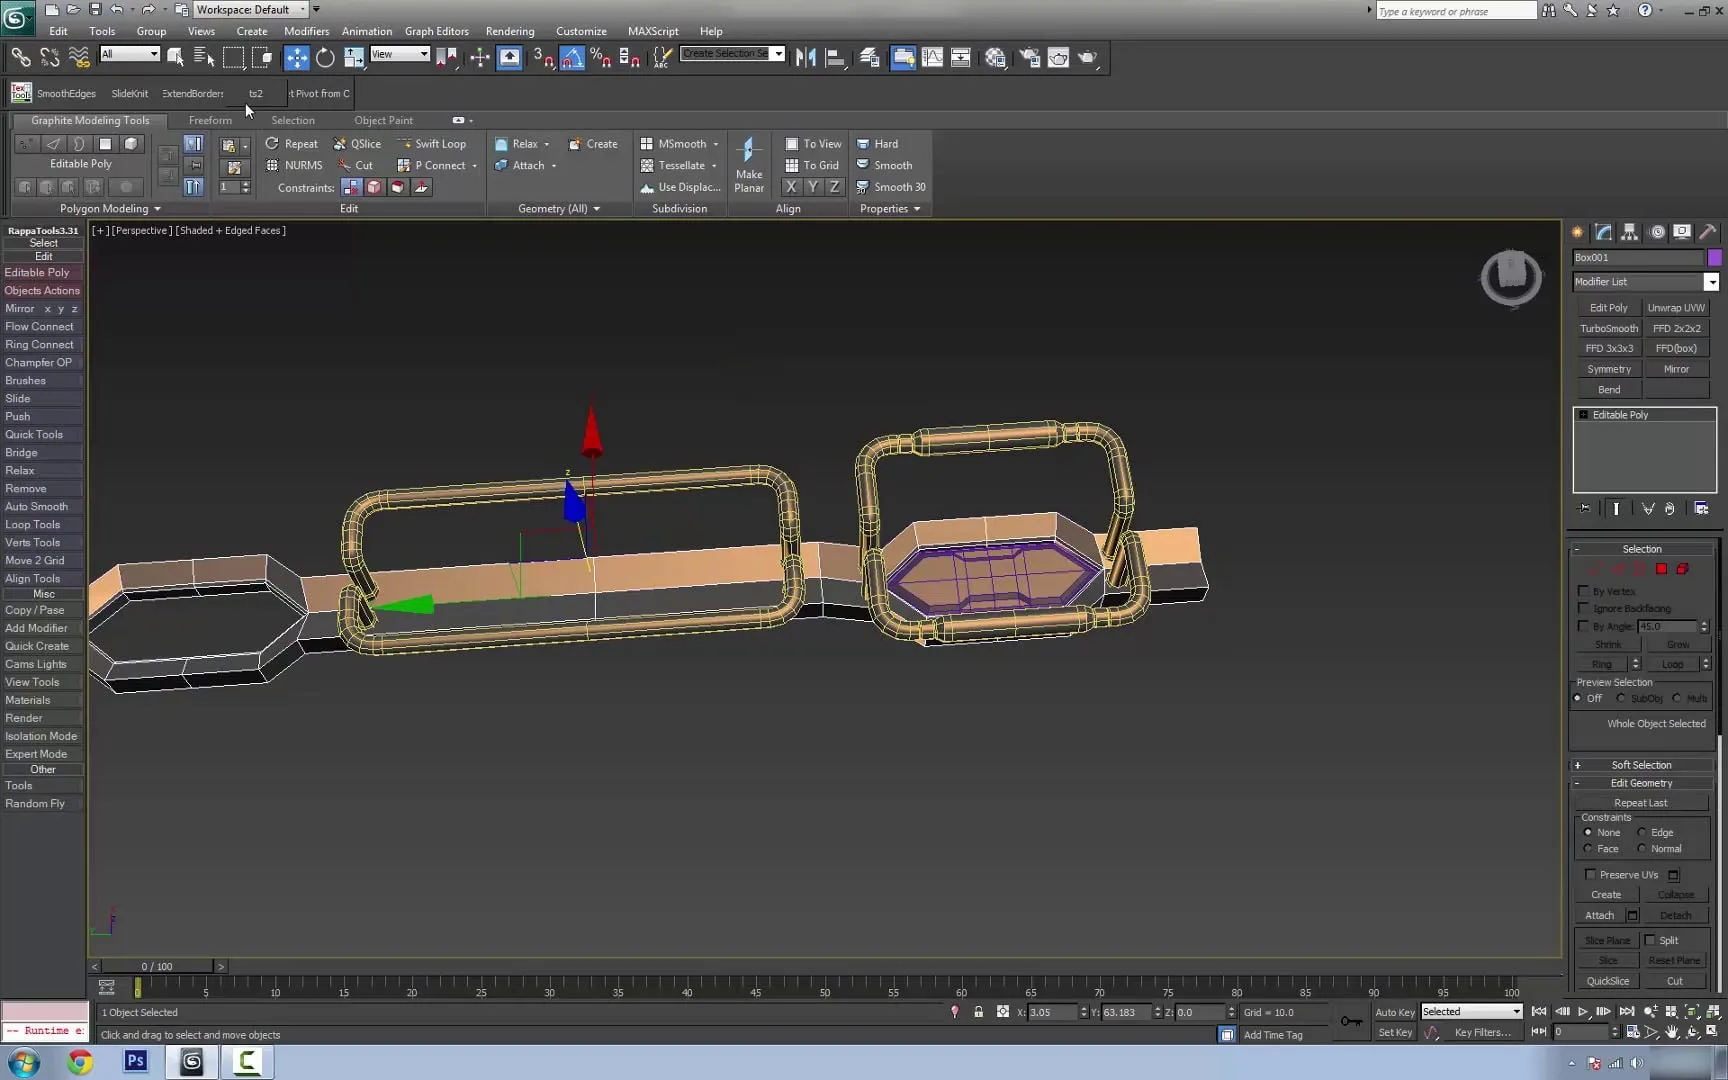
Task: Select the Select and Move tool
Action: point(297,58)
